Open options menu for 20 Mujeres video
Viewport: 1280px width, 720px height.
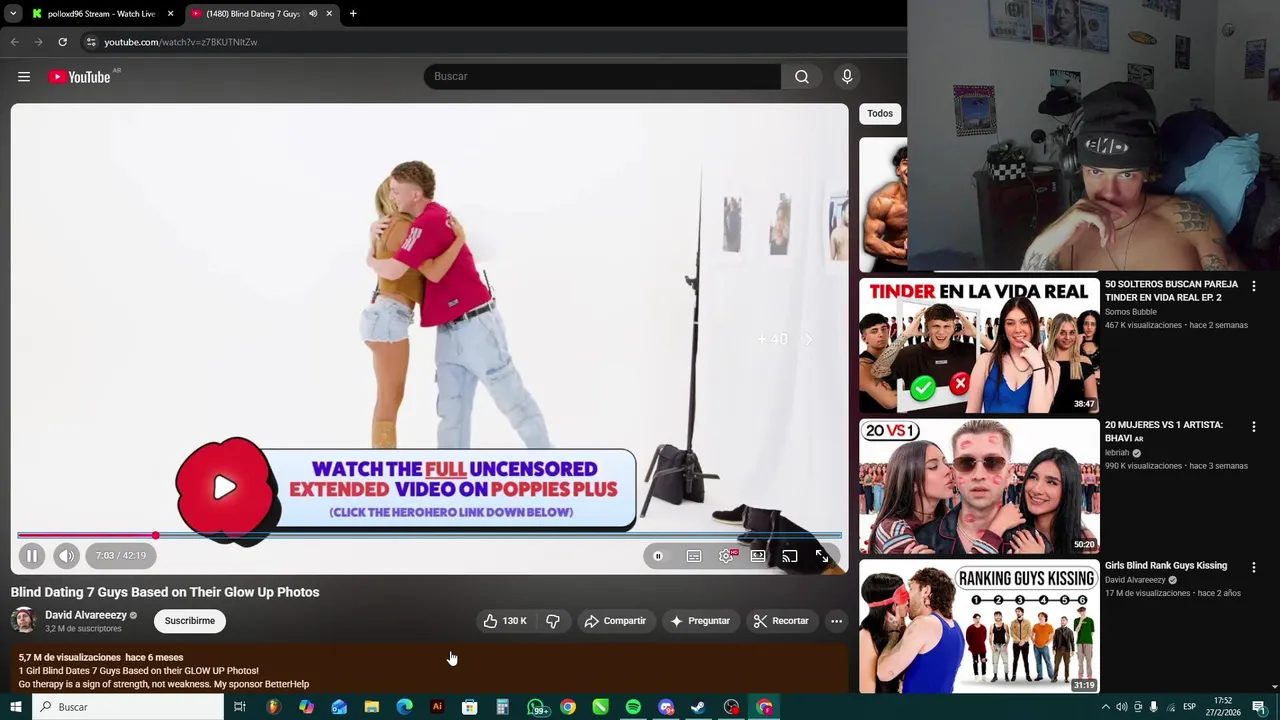tap(1253, 427)
